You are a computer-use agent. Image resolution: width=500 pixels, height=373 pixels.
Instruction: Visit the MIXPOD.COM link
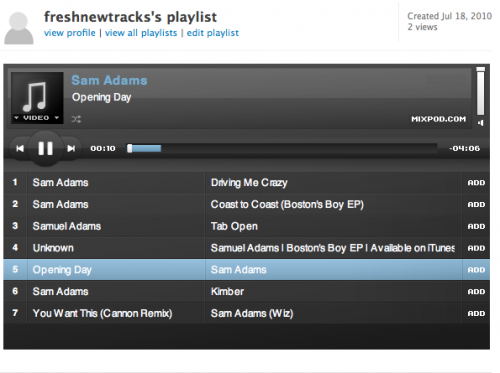point(438,119)
